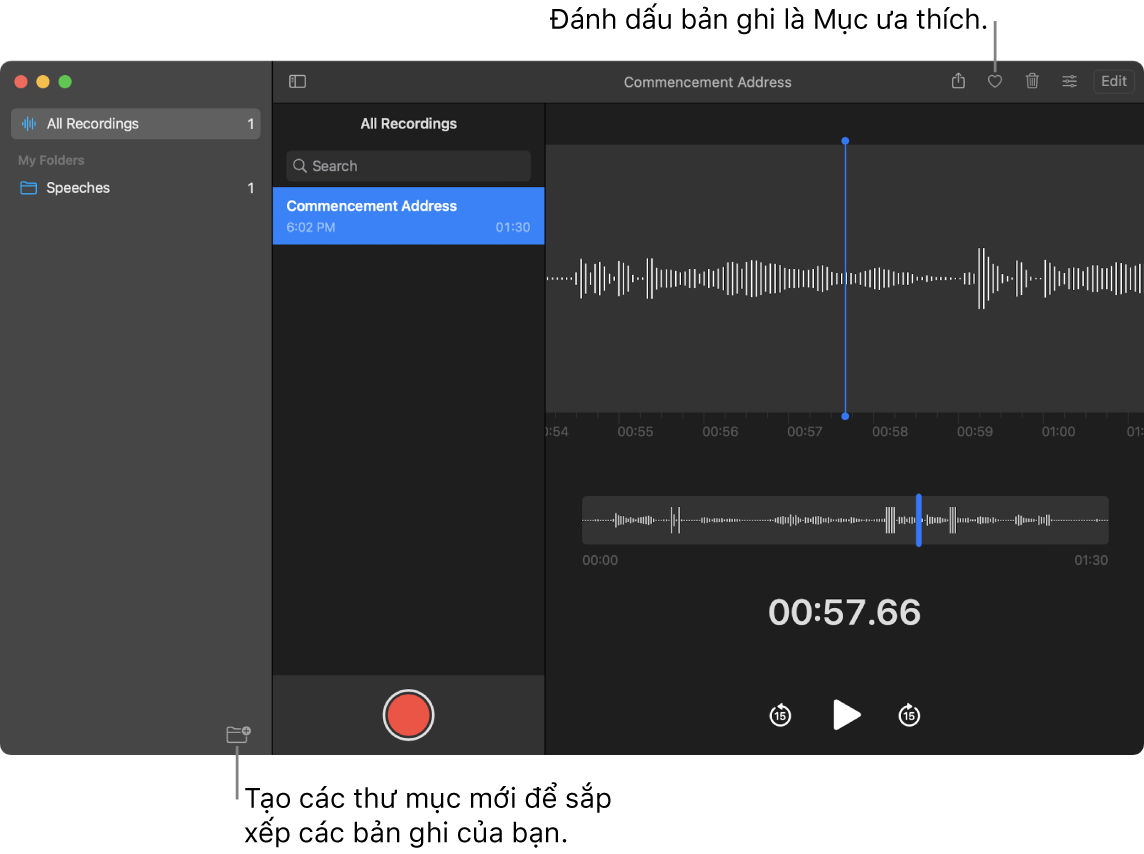The width and height of the screenshot is (1144, 854).
Task: Click the waveform icon beside All Recordings
Action: click(x=28, y=123)
